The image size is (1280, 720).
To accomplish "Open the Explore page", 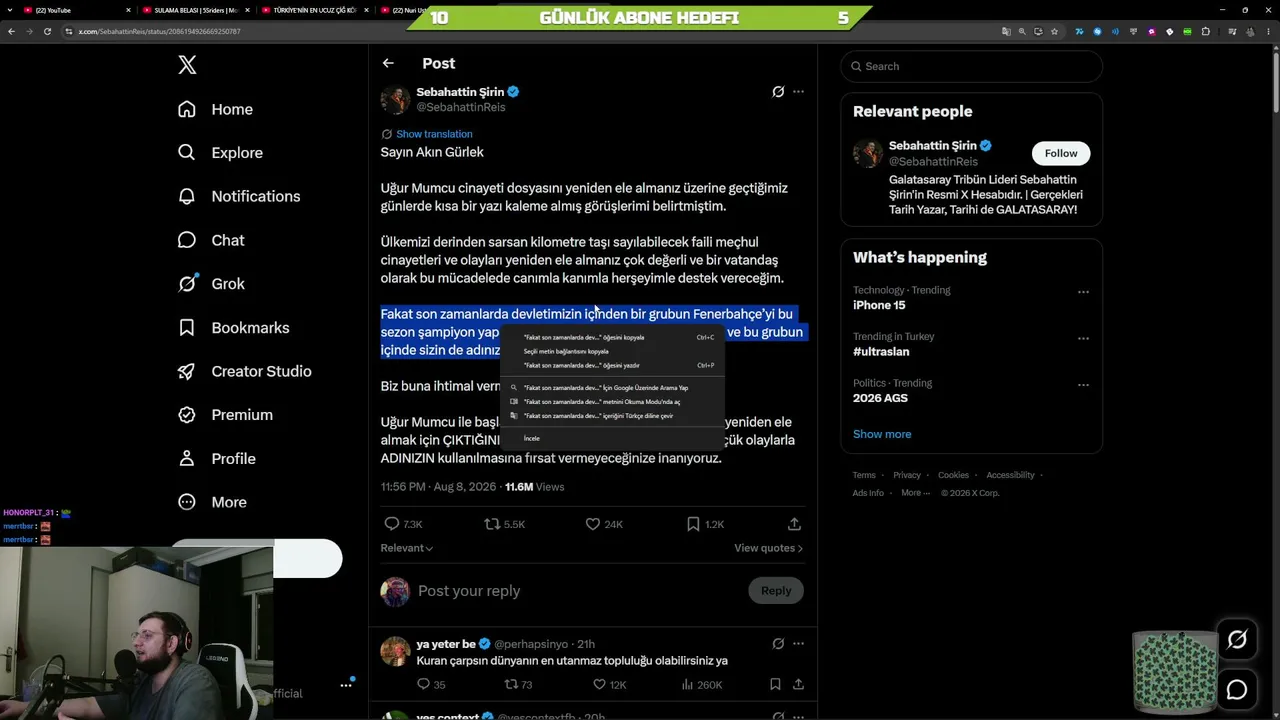I will tap(220, 153).
